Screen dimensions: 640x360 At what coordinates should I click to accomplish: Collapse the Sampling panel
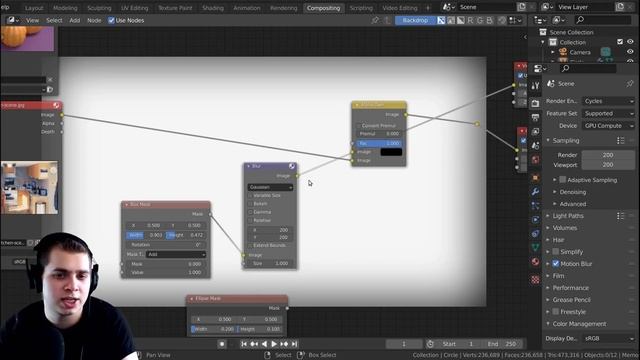548,140
